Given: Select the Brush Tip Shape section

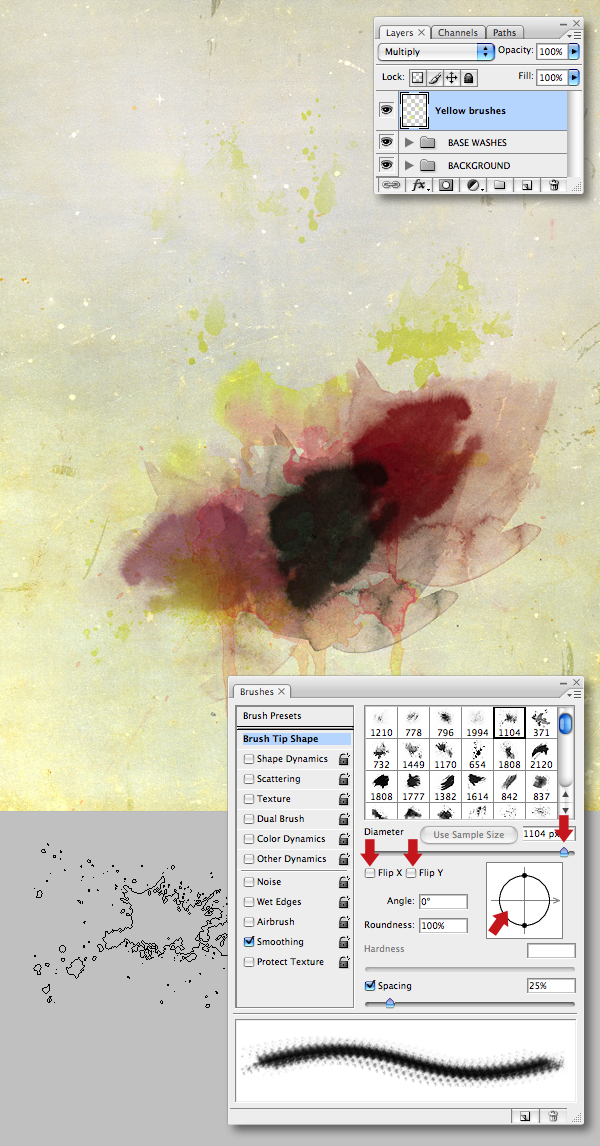Looking at the screenshot, I should [x=295, y=739].
